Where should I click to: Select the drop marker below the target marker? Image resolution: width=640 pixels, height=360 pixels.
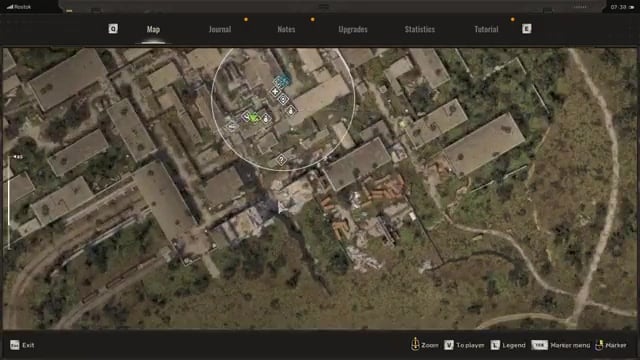(x=291, y=110)
